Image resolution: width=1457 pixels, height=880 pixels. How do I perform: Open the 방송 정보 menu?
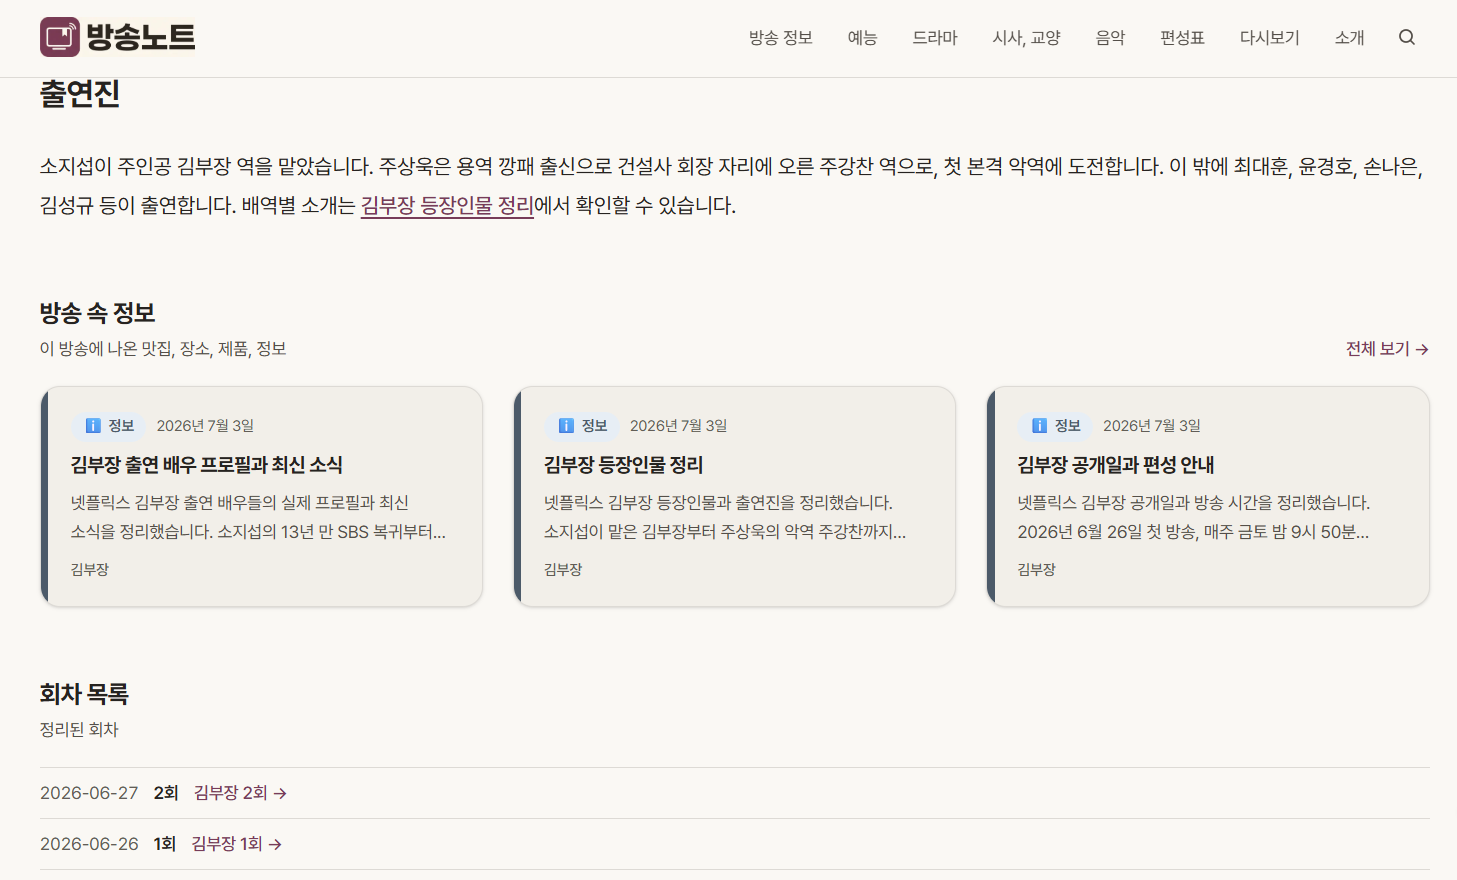tap(781, 38)
